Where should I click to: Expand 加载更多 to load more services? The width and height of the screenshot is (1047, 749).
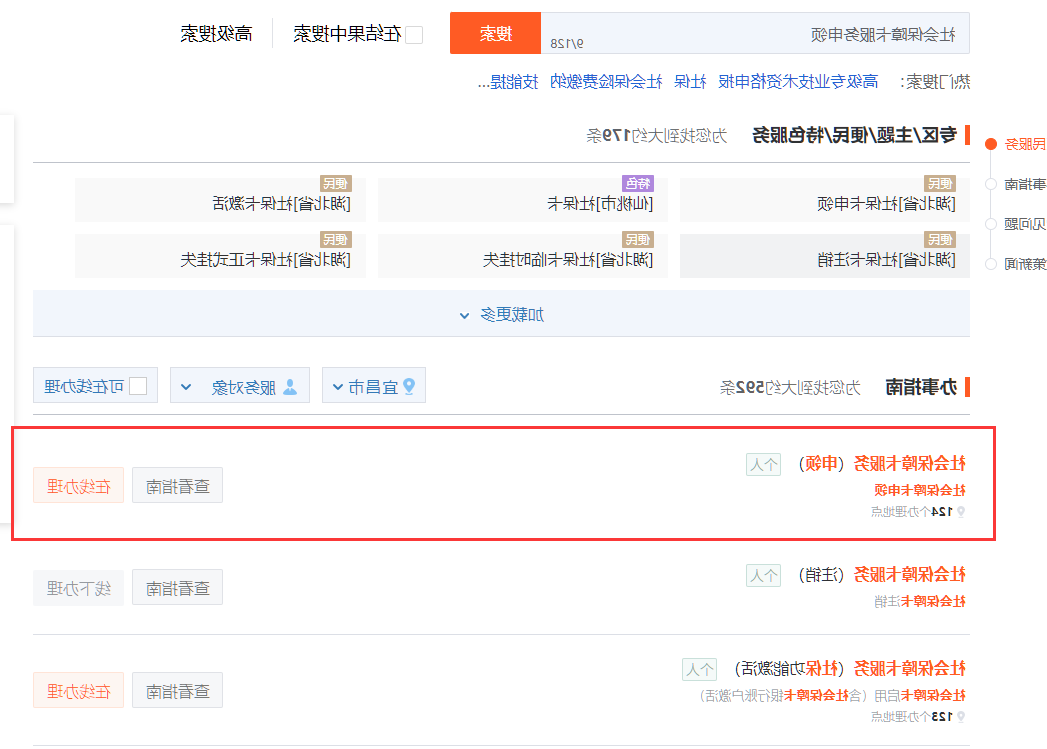[501, 314]
